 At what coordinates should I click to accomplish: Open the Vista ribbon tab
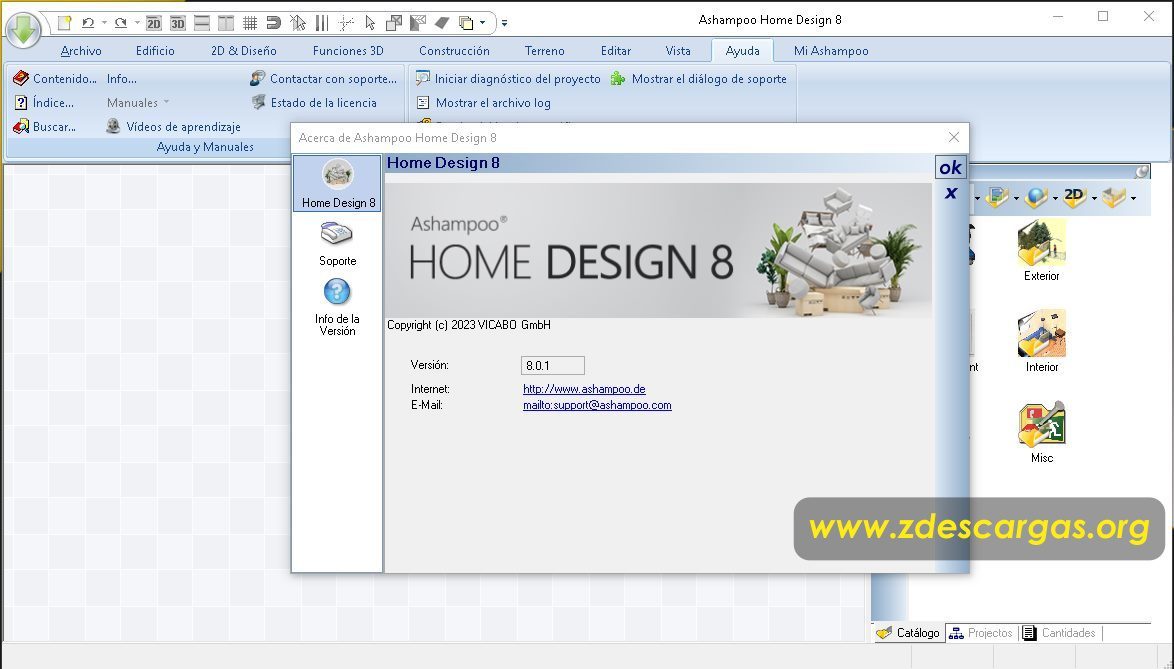click(x=678, y=51)
